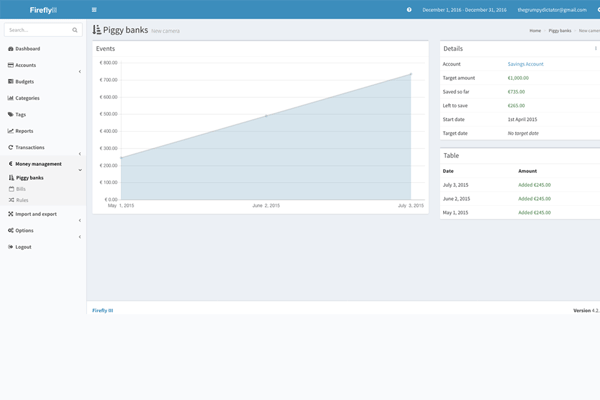This screenshot has width=600, height=400.
Task: Go to Home via the breadcrumb
Action: (535, 31)
